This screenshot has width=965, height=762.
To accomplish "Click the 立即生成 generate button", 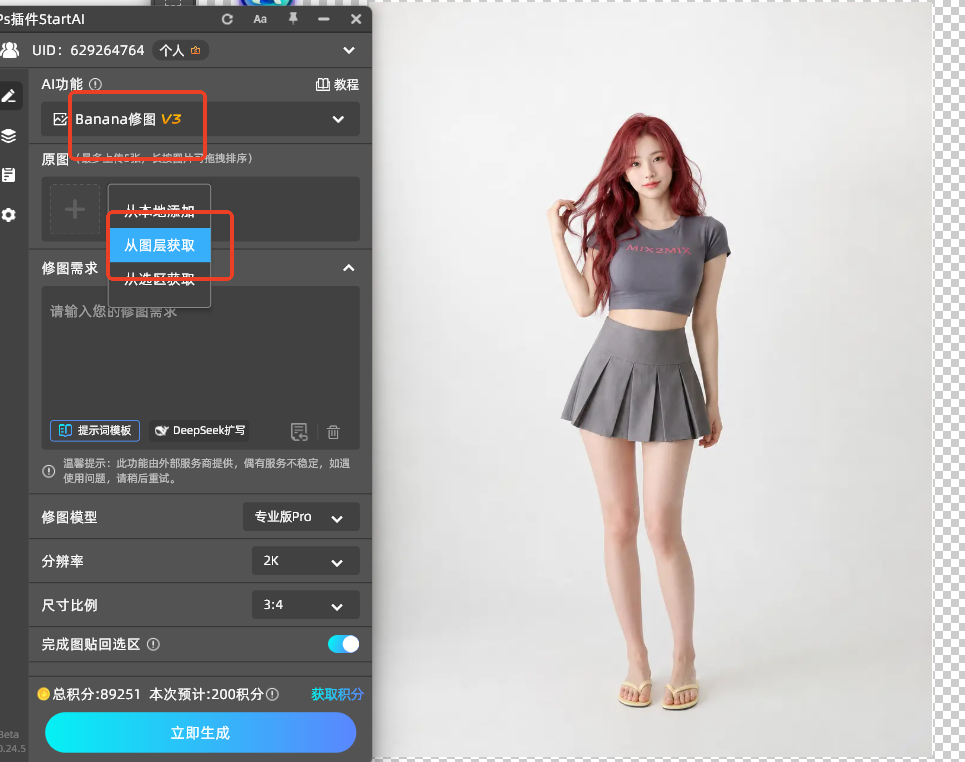I will [x=201, y=732].
